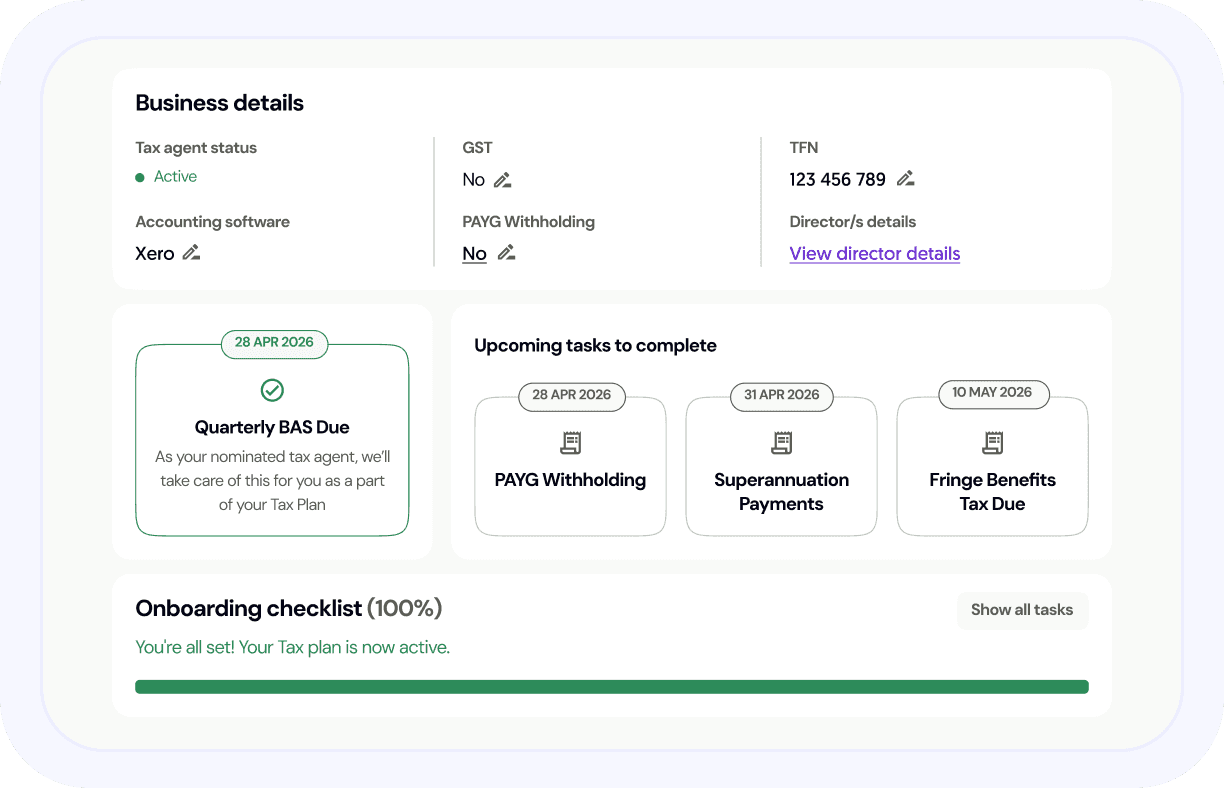Open View director details link
Image resolution: width=1224 pixels, height=788 pixels.
point(874,254)
